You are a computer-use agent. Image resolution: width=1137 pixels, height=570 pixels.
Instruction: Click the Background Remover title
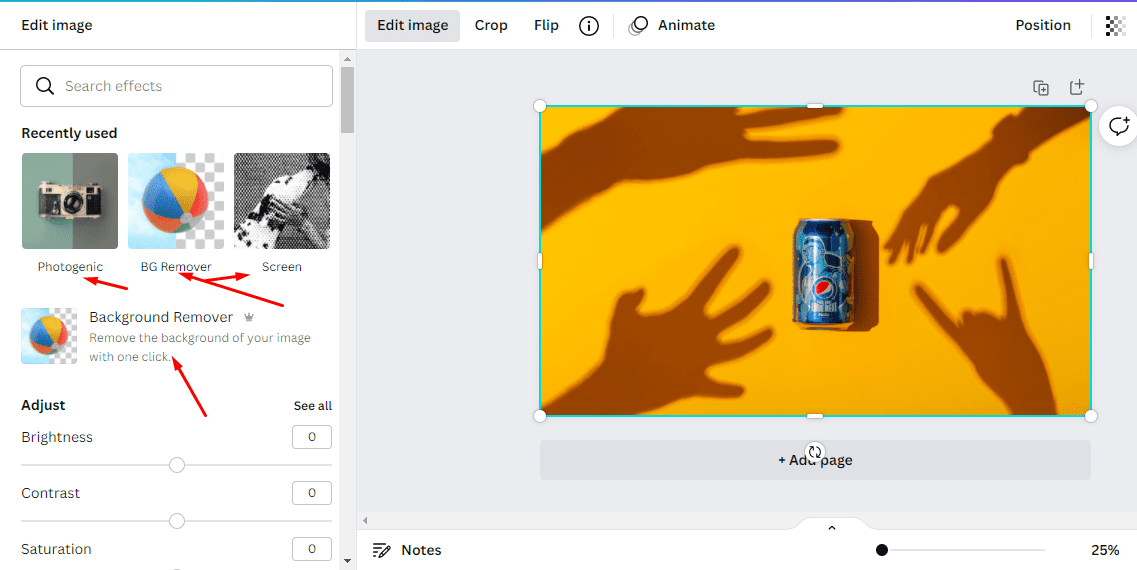point(161,317)
